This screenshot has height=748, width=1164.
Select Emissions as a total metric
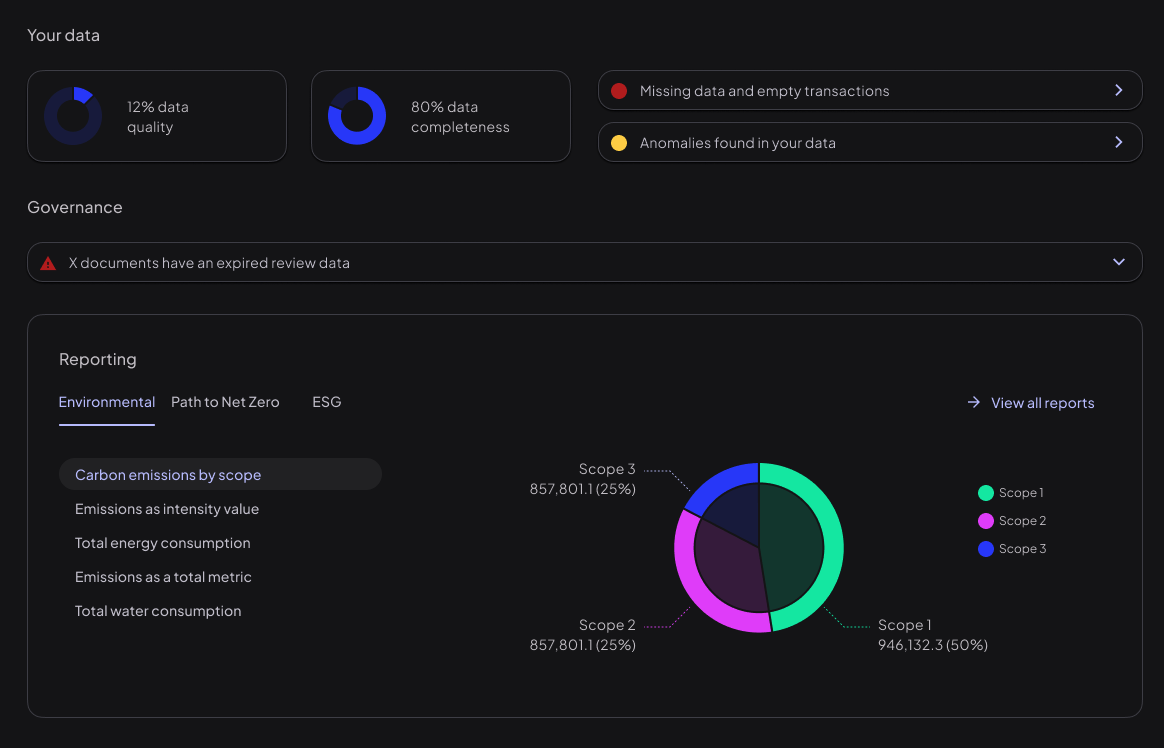point(163,577)
